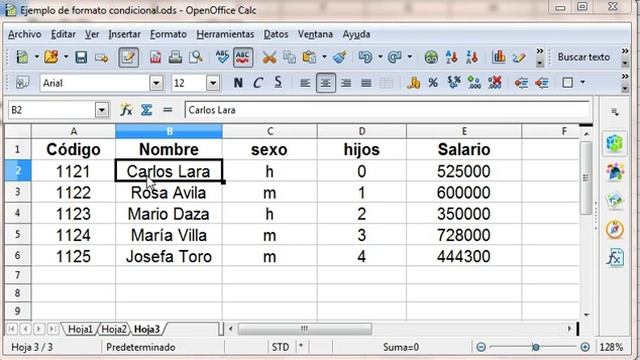Screen dimensions: 640x360
Task: Delete decimal place icon
Action: tap(495, 83)
